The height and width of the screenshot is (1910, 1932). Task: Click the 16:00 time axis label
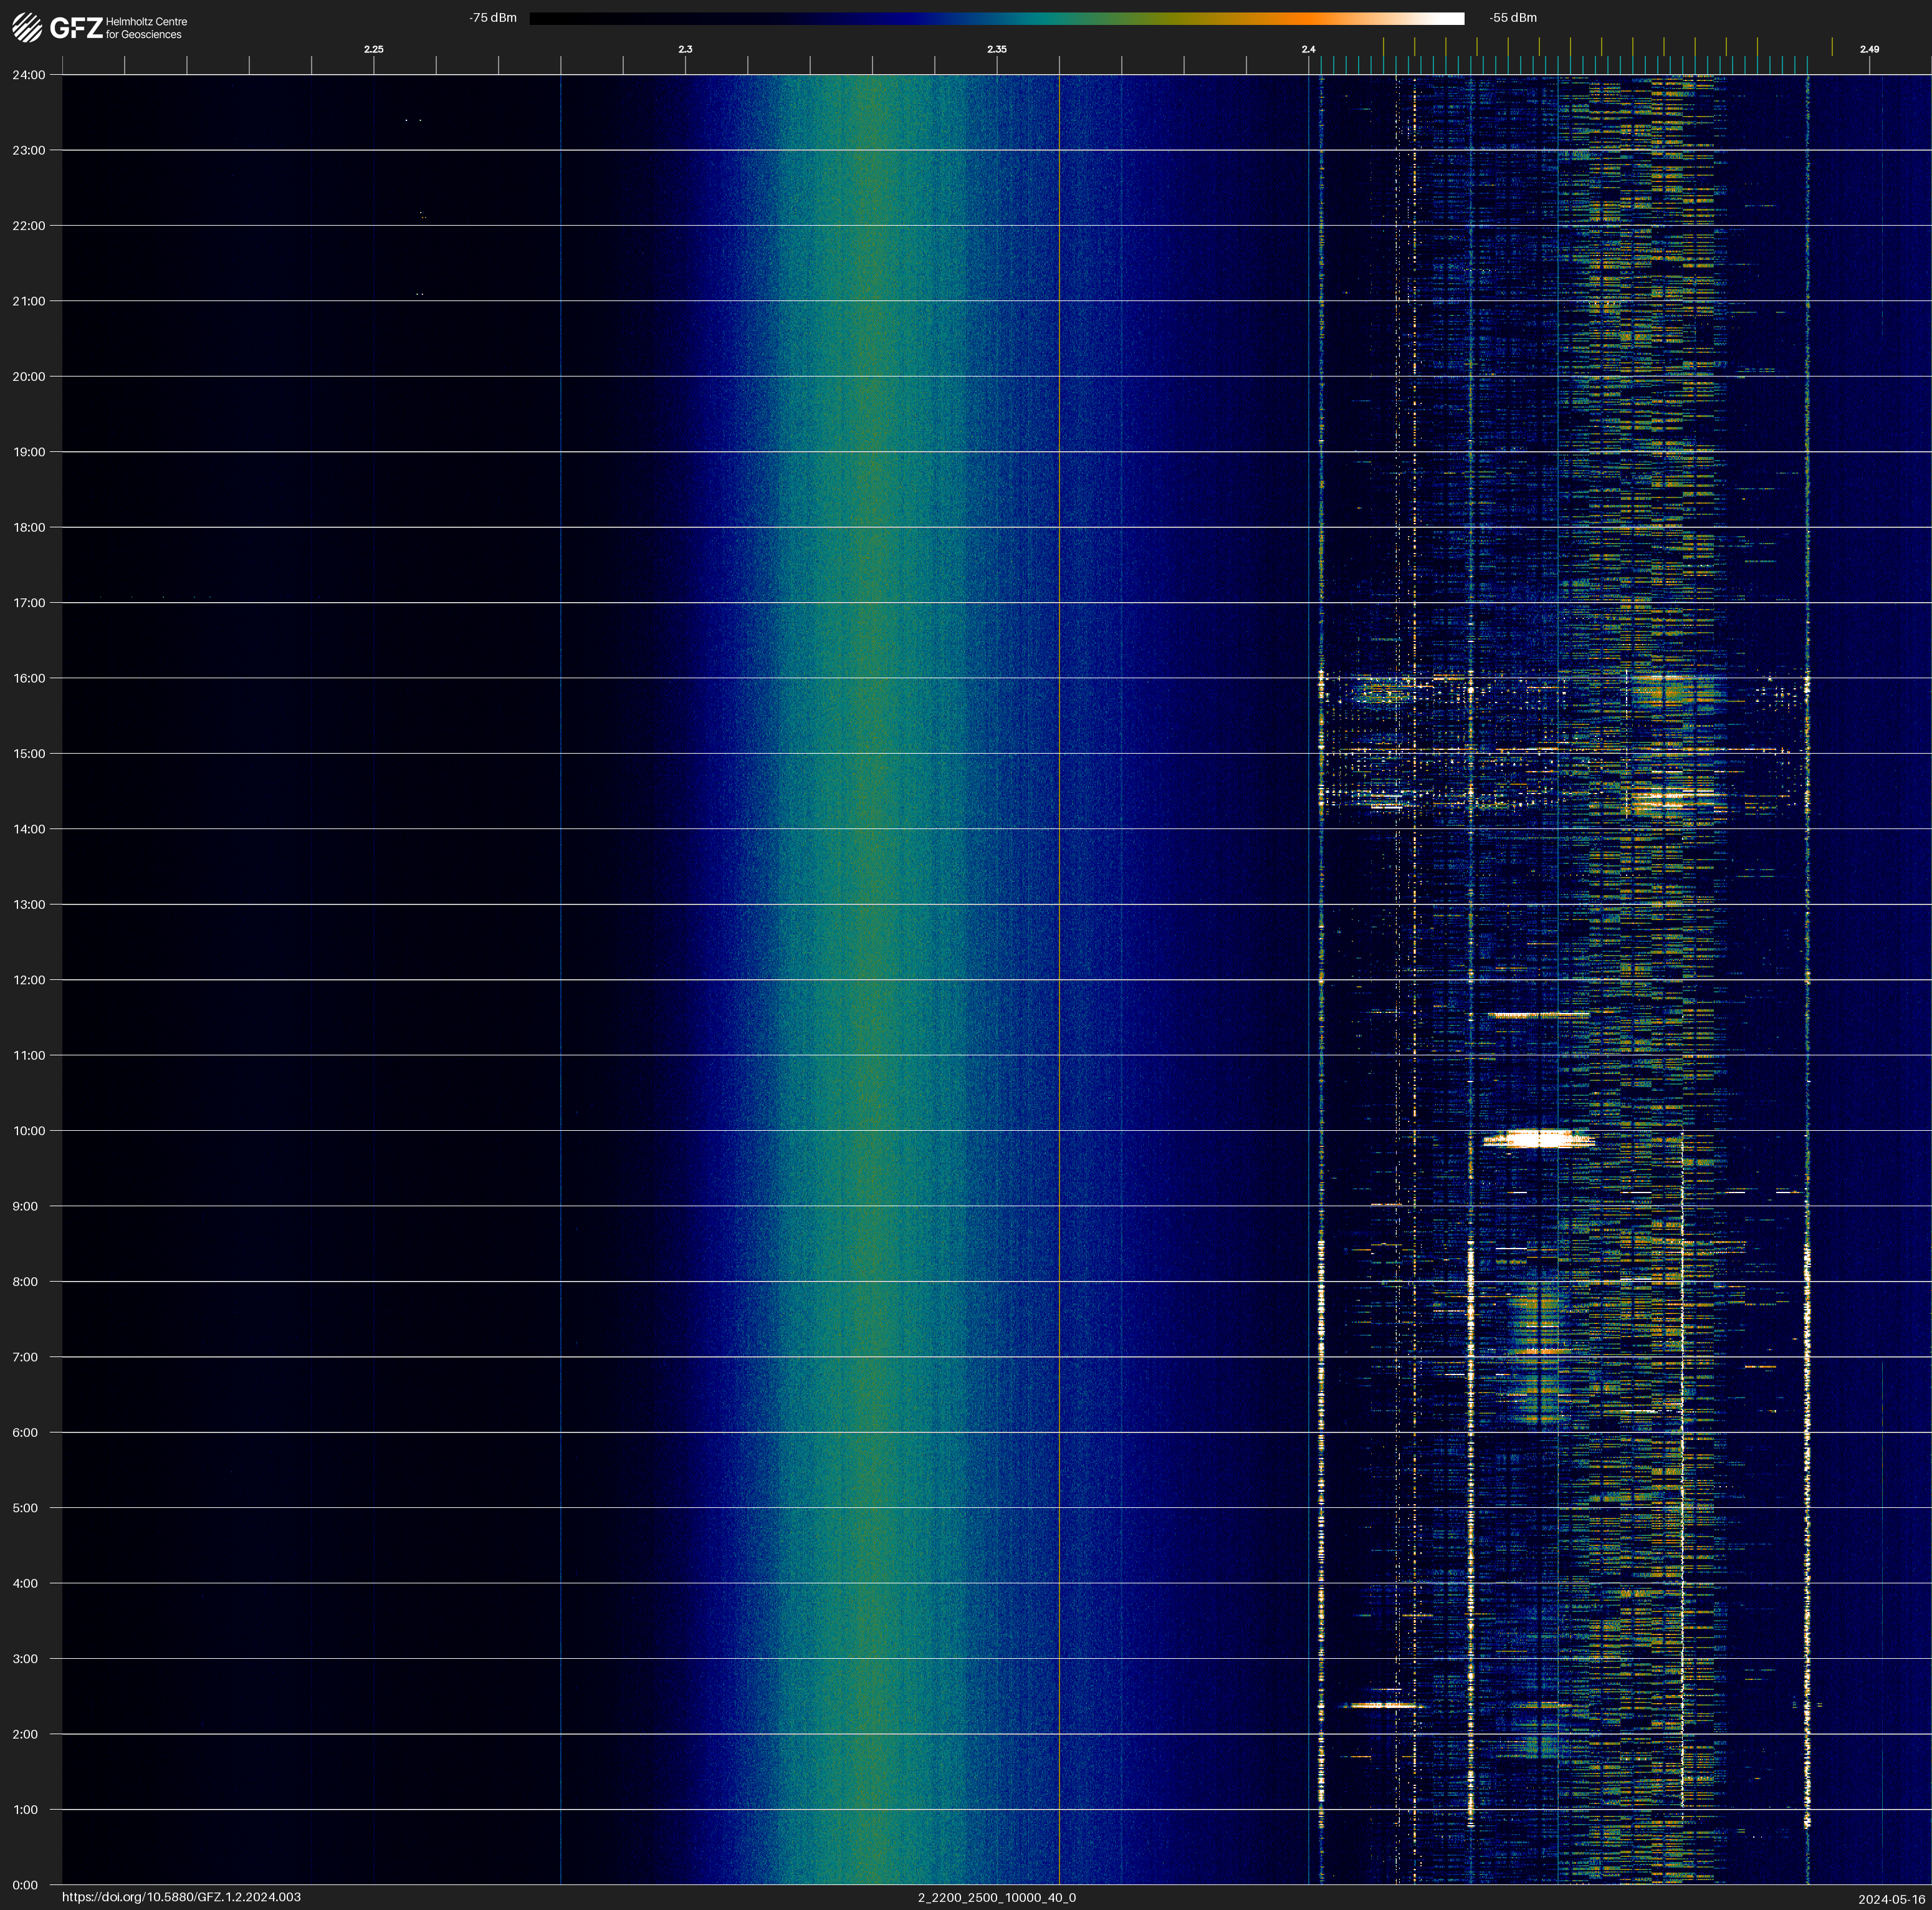tap(29, 678)
